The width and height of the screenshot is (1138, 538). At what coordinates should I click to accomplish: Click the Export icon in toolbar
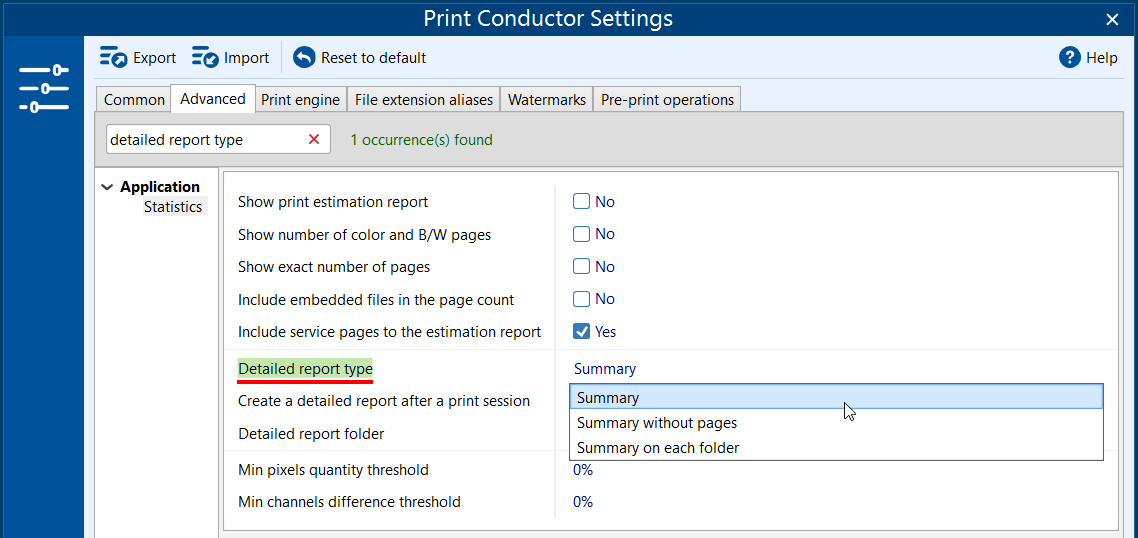[113, 58]
